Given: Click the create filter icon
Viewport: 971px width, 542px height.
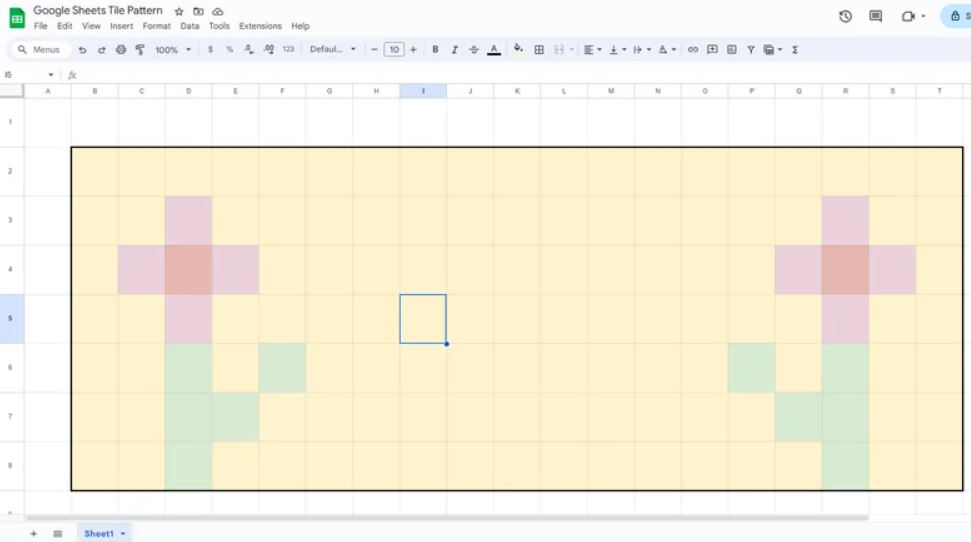Looking at the screenshot, I should tap(751, 50).
